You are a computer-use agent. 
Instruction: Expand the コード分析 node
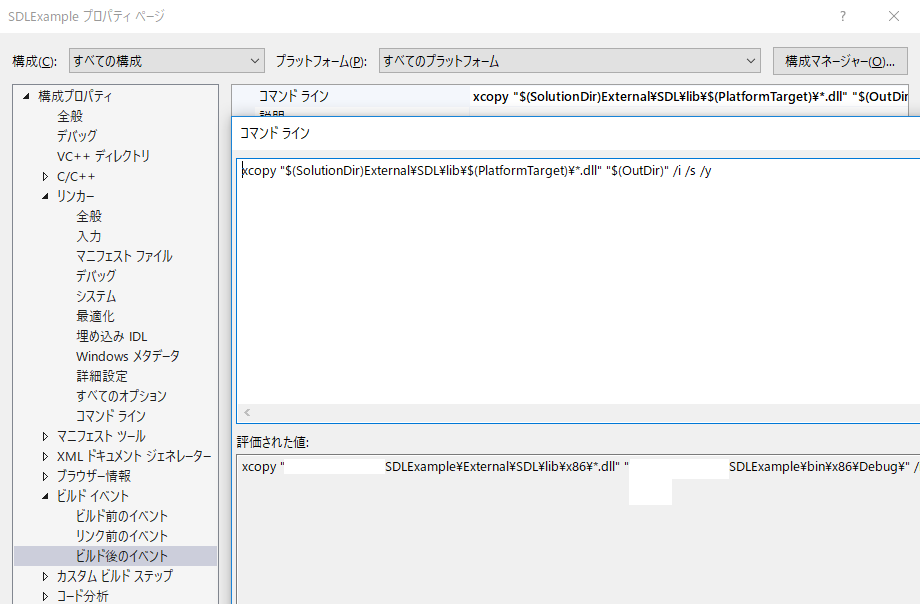(x=45, y=596)
